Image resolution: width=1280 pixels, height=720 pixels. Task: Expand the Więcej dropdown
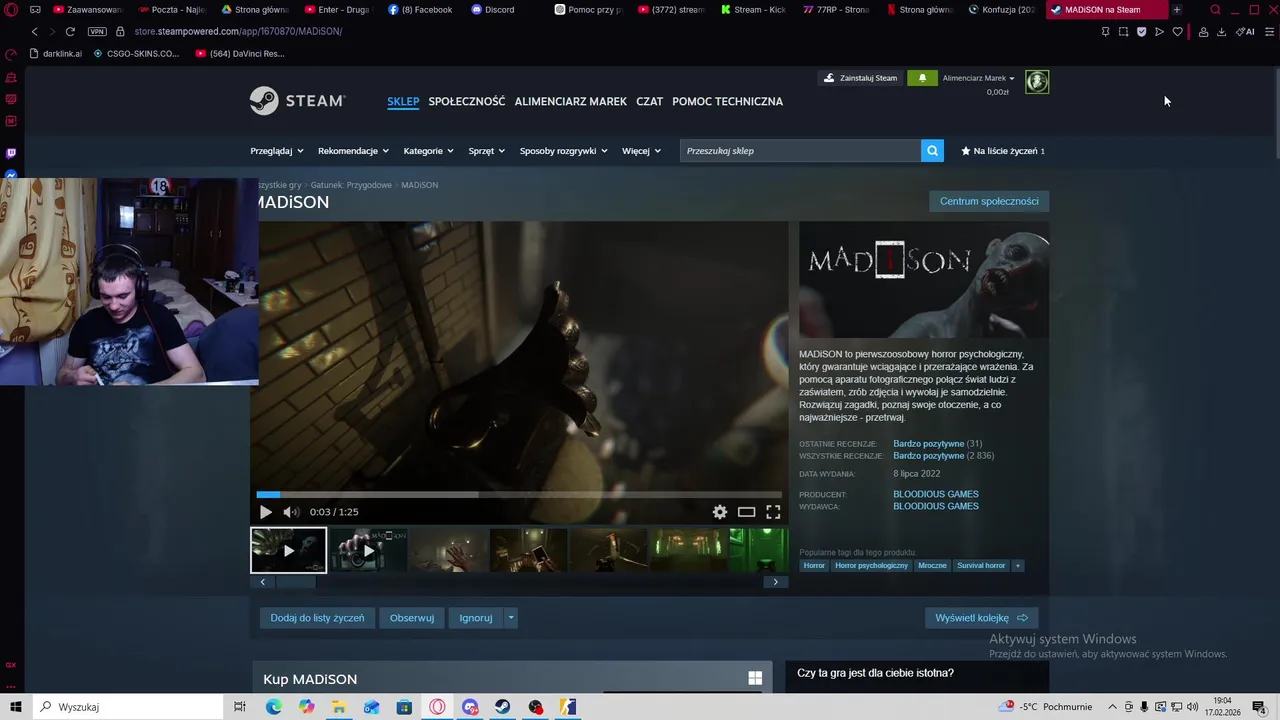click(x=641, y=151)
